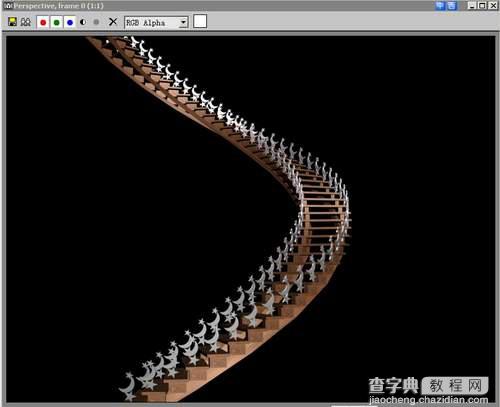Toggle the monochrome display button
This screenshot has height=407, width=500.
pos(96,22)
